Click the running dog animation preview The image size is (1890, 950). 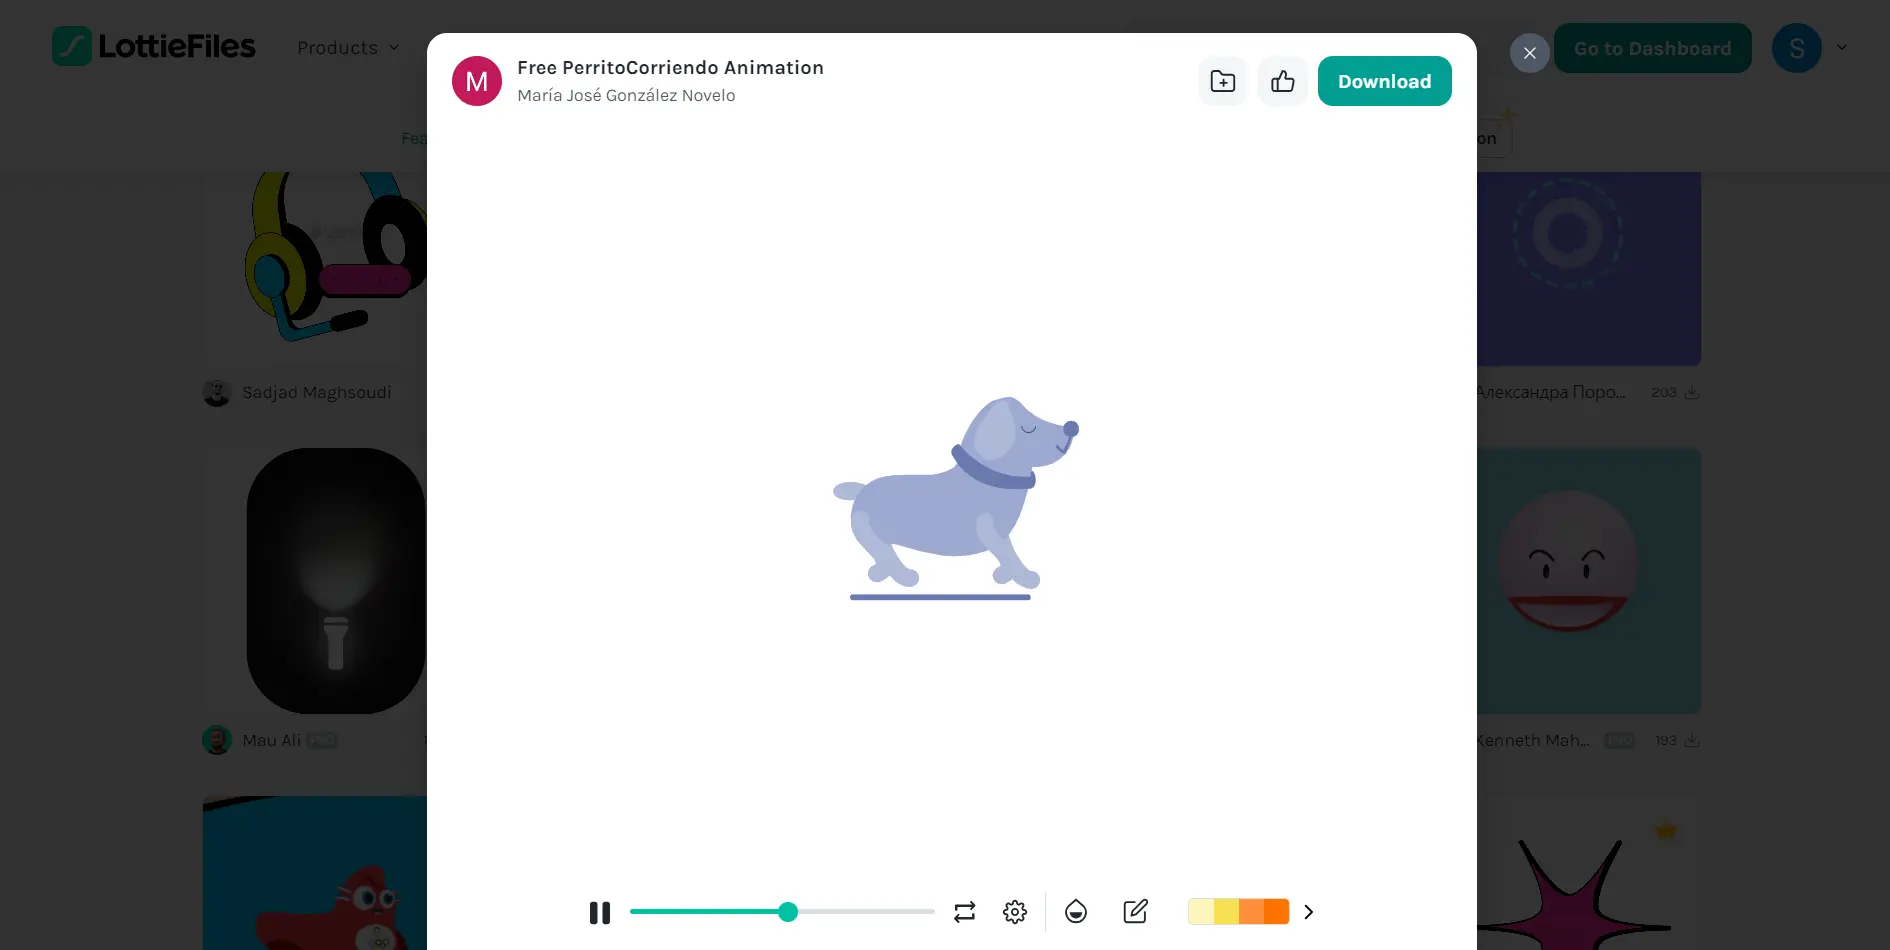coord(955,498)
